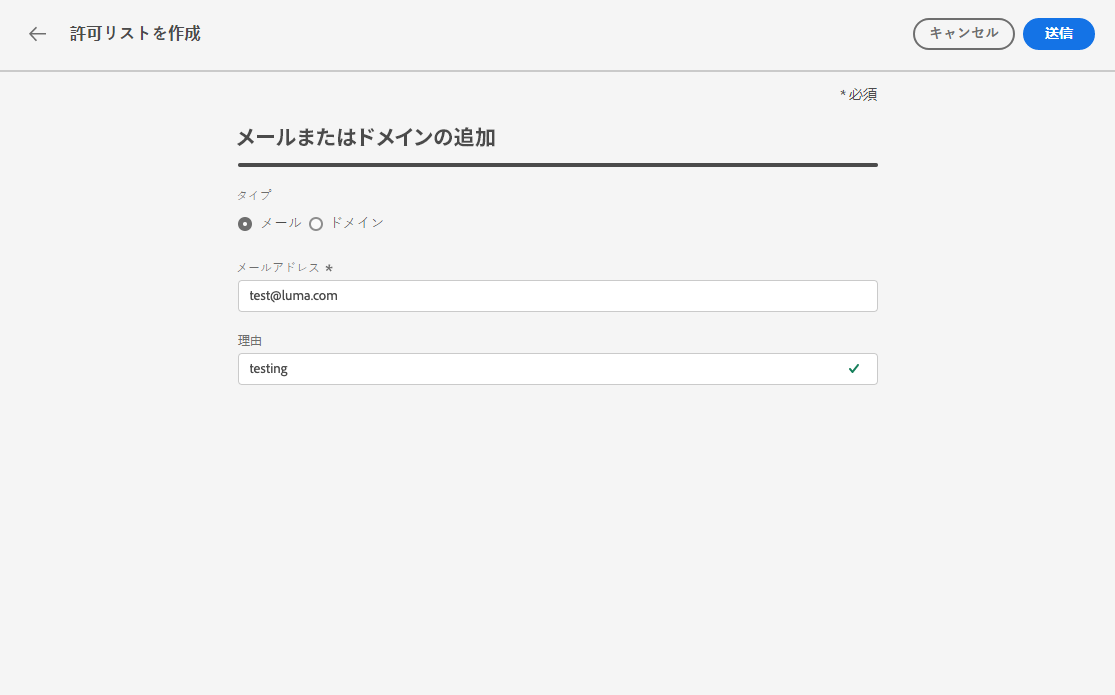Click the 理由 field label

click(x=250, y=341)
